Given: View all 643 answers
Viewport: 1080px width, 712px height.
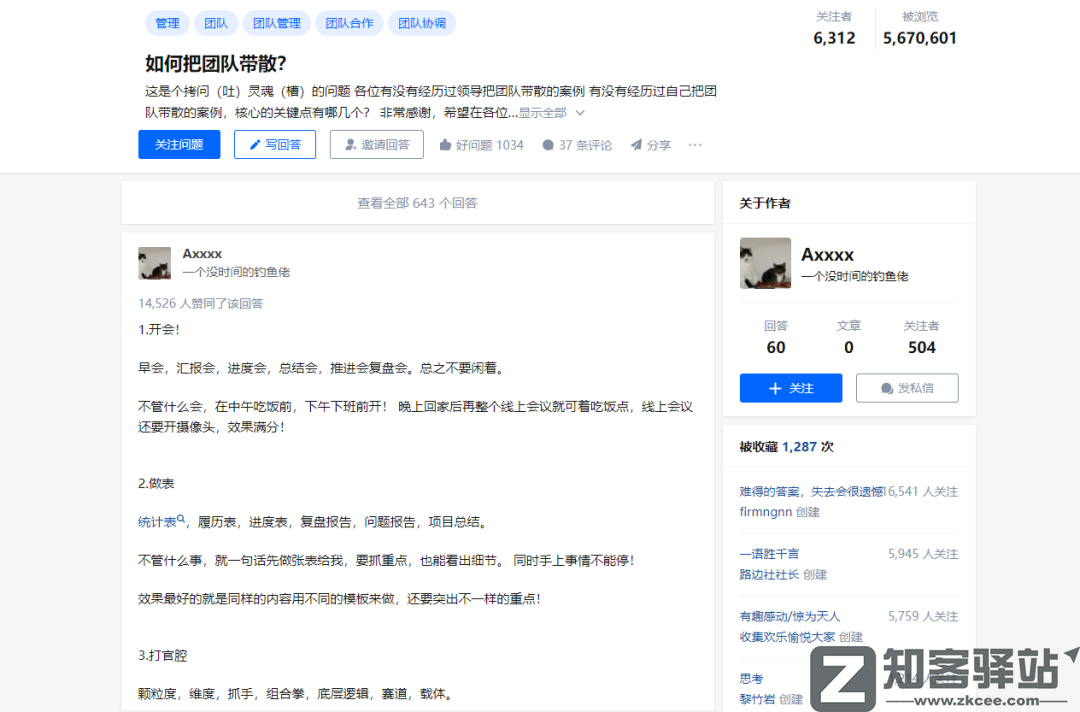Looking at the screenshot, I should coord(417,203).
